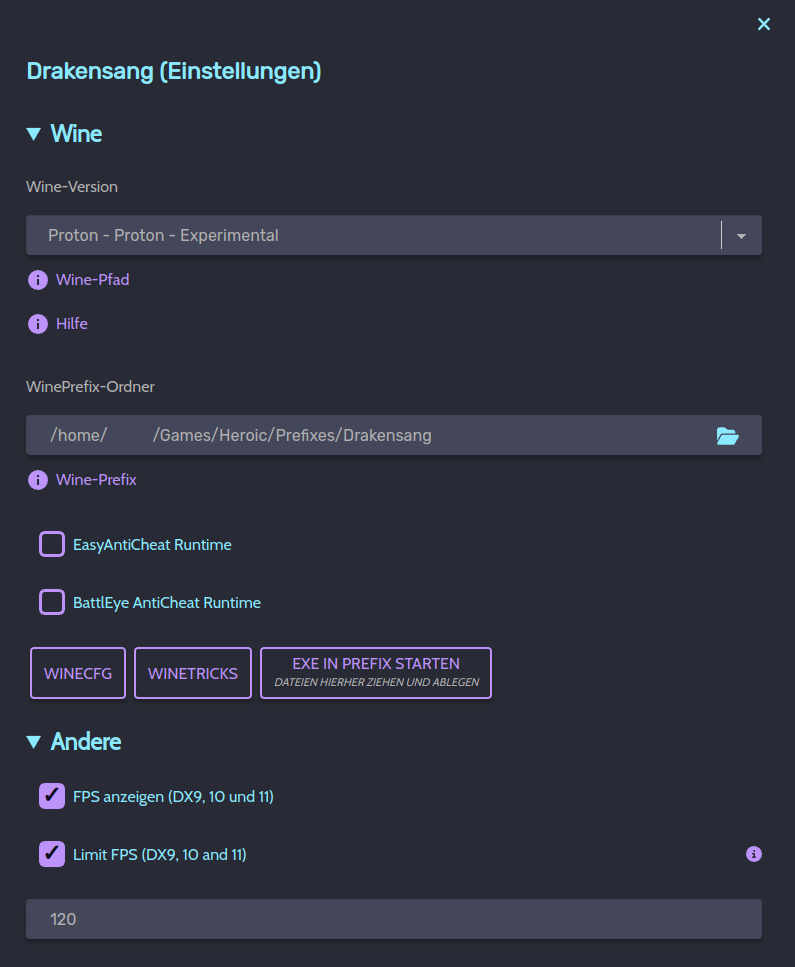Open WINECFG
Image resolution: width=795 pixels, height=967 pixels.
pos(78,673)
